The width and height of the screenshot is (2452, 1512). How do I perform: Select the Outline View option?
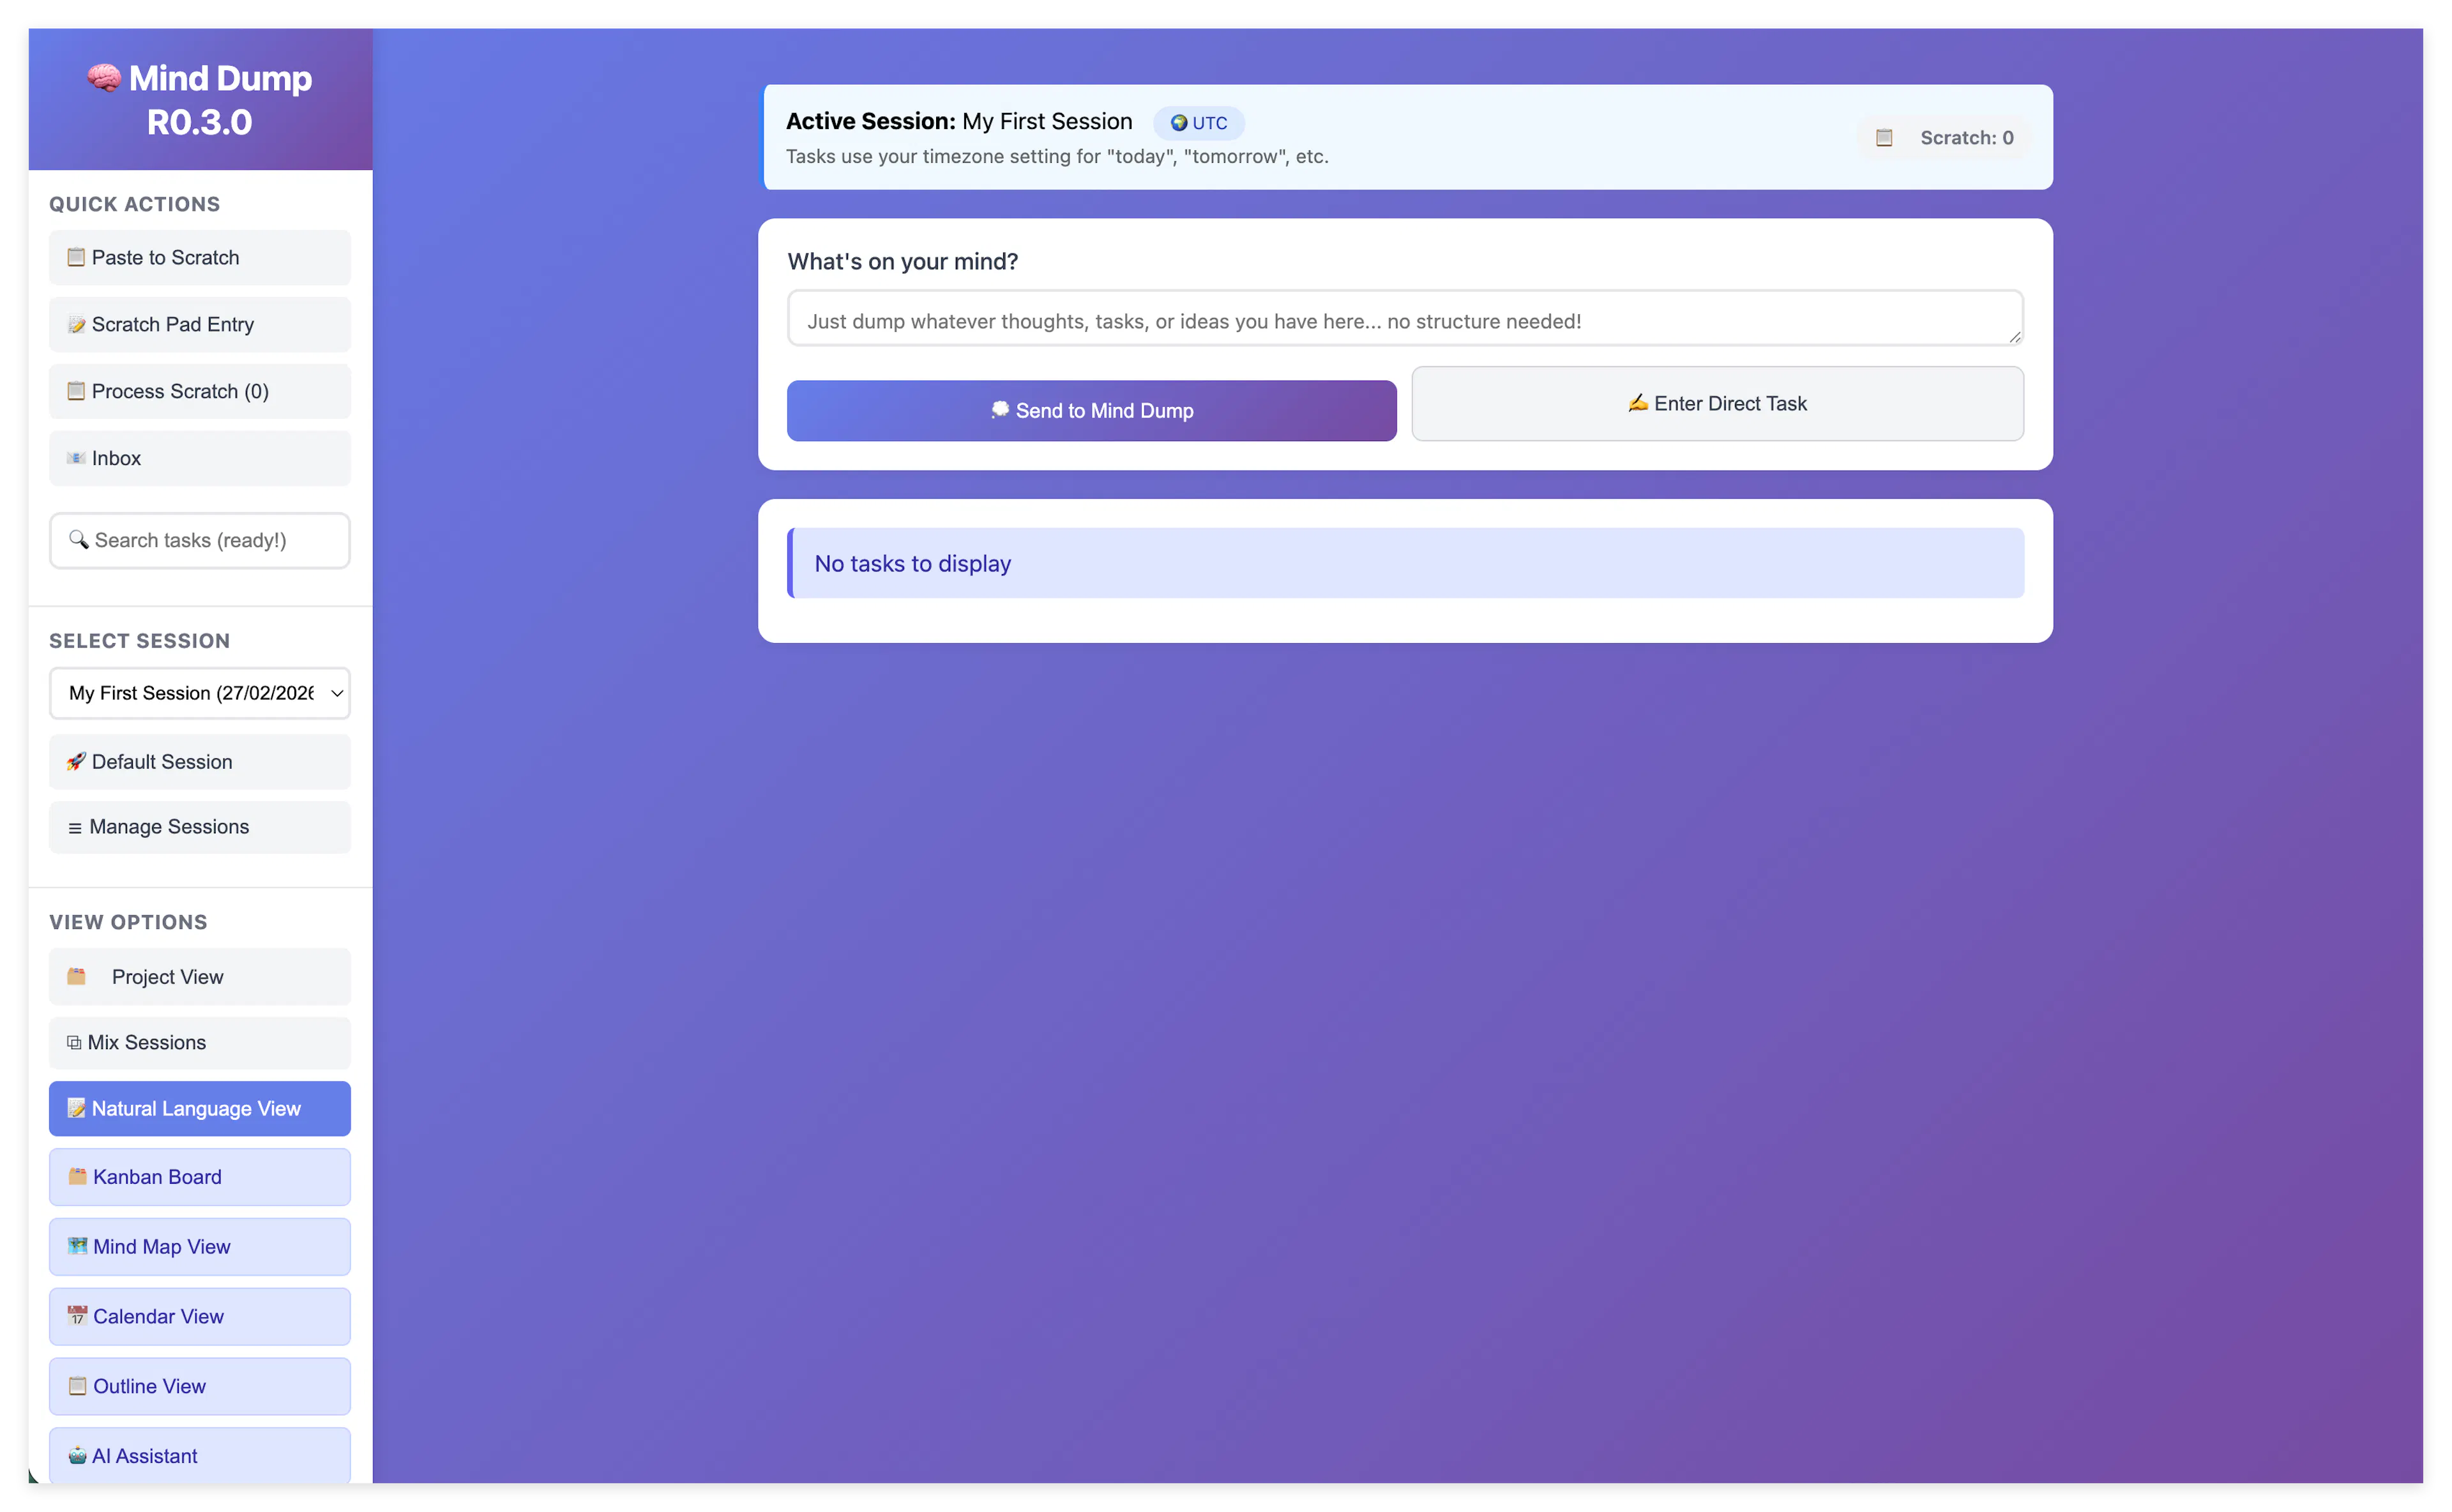click(200, 1387)
